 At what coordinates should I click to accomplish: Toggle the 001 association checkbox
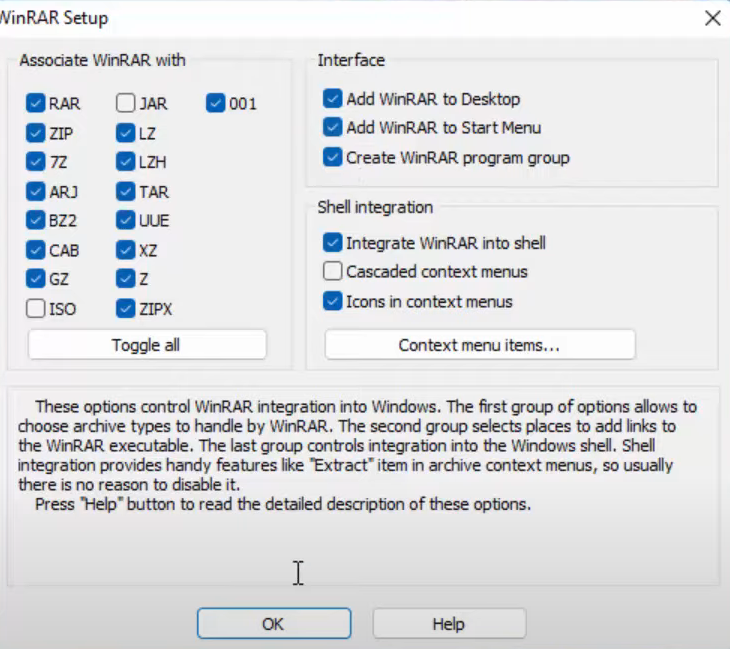(217, 103)
